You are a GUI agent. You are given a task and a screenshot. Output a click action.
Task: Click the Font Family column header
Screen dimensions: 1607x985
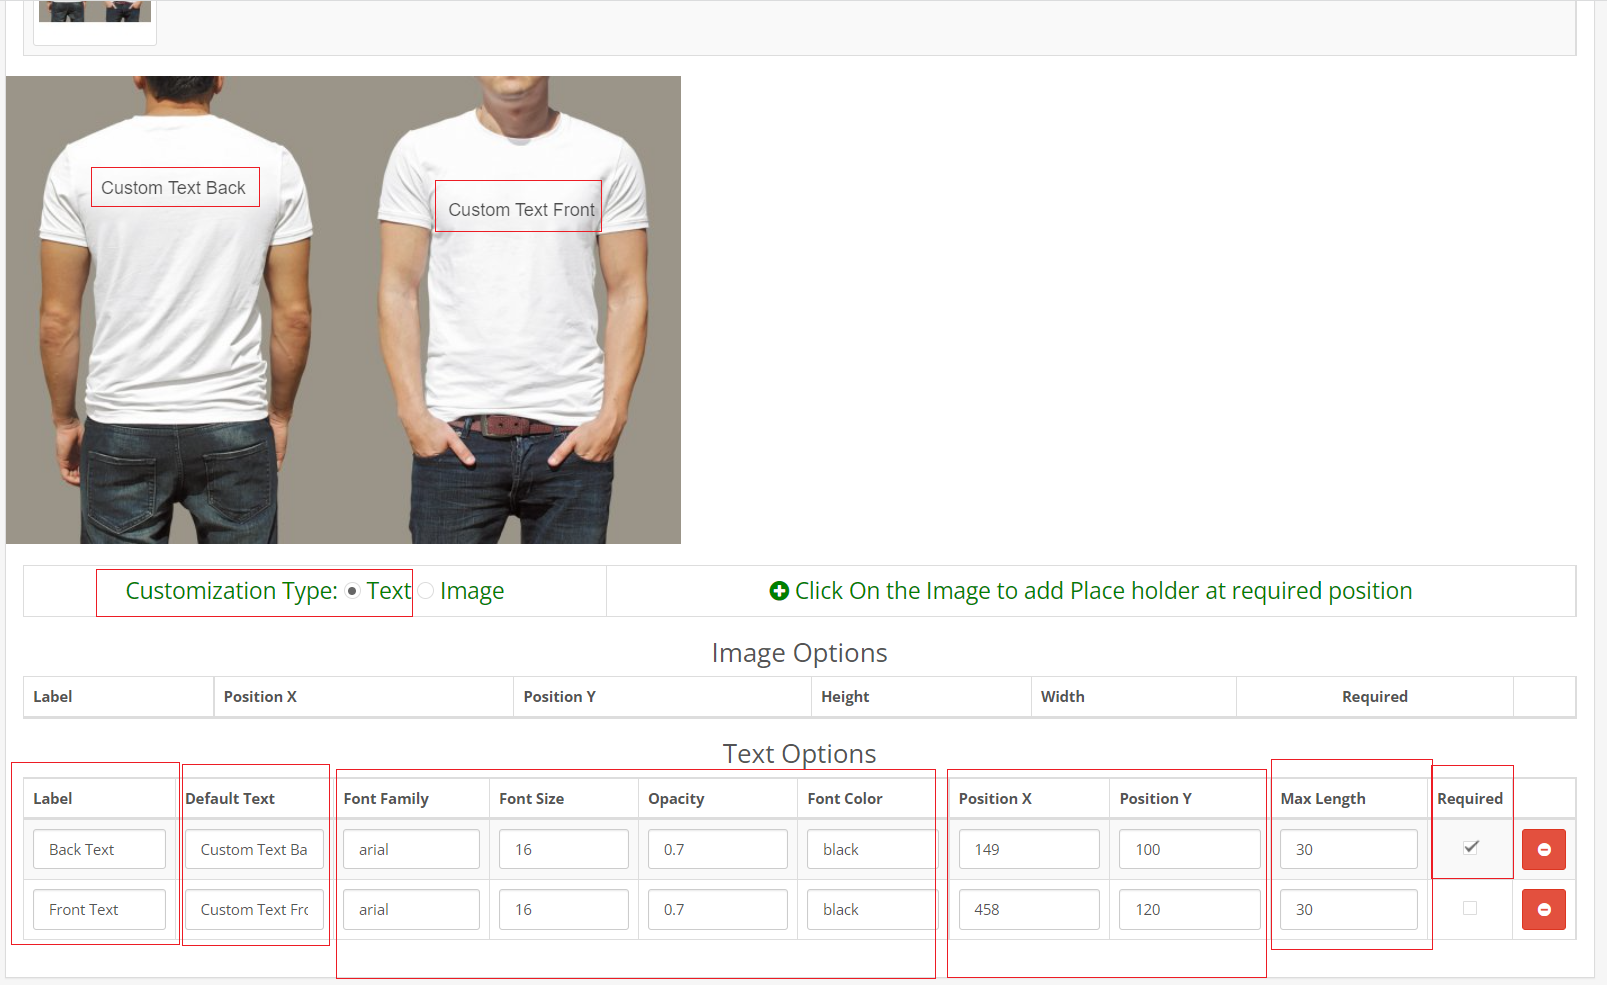coord(386,799)
